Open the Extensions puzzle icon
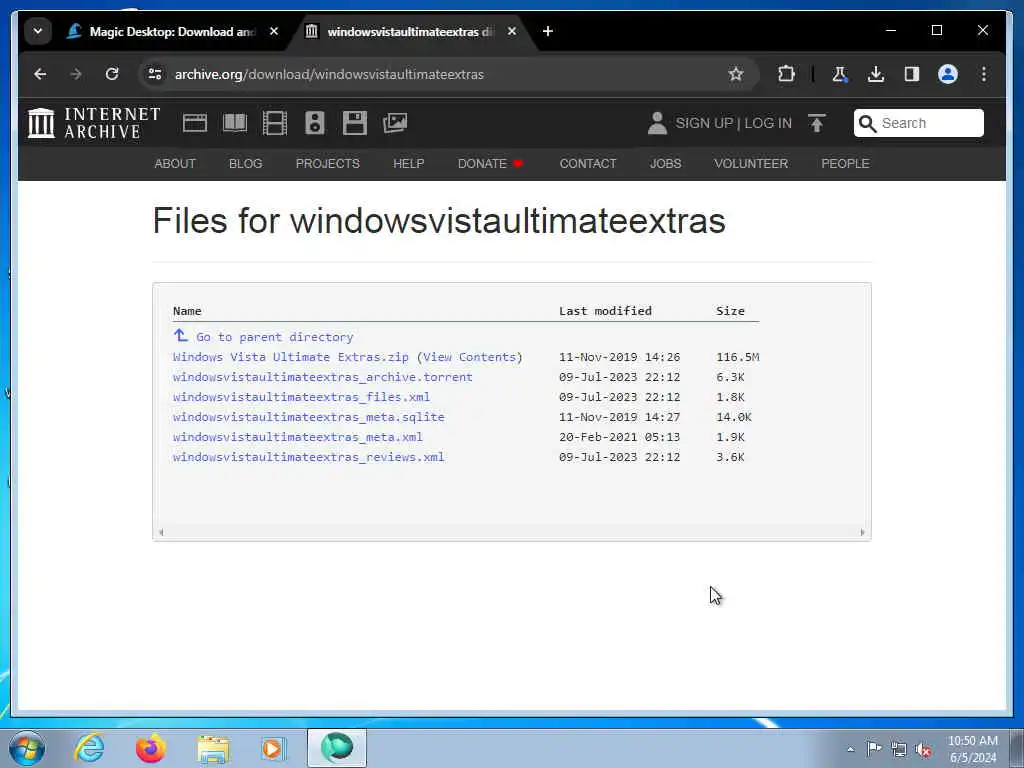Viewport: 1024px width, 768px height. (786, 74)
